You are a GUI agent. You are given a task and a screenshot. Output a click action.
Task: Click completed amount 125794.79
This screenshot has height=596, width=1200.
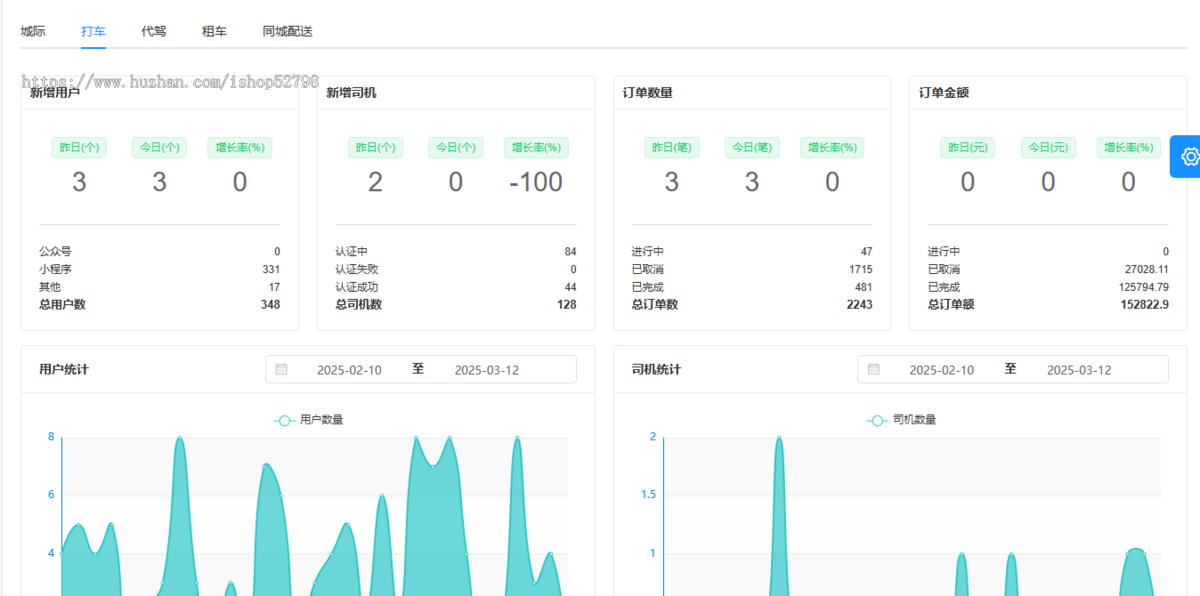(1144, 287)
